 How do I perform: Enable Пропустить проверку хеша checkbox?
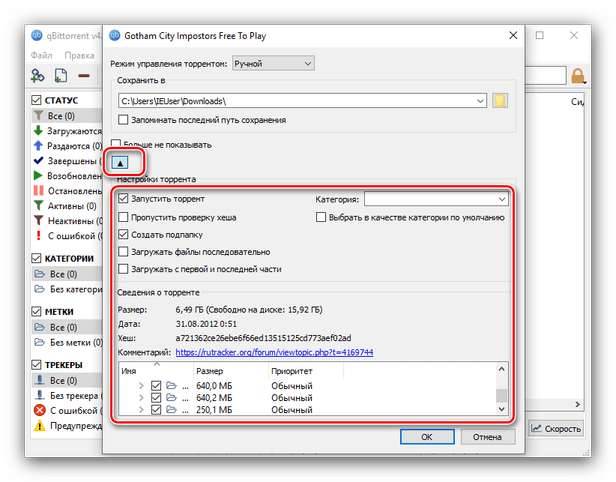(123, 217)
